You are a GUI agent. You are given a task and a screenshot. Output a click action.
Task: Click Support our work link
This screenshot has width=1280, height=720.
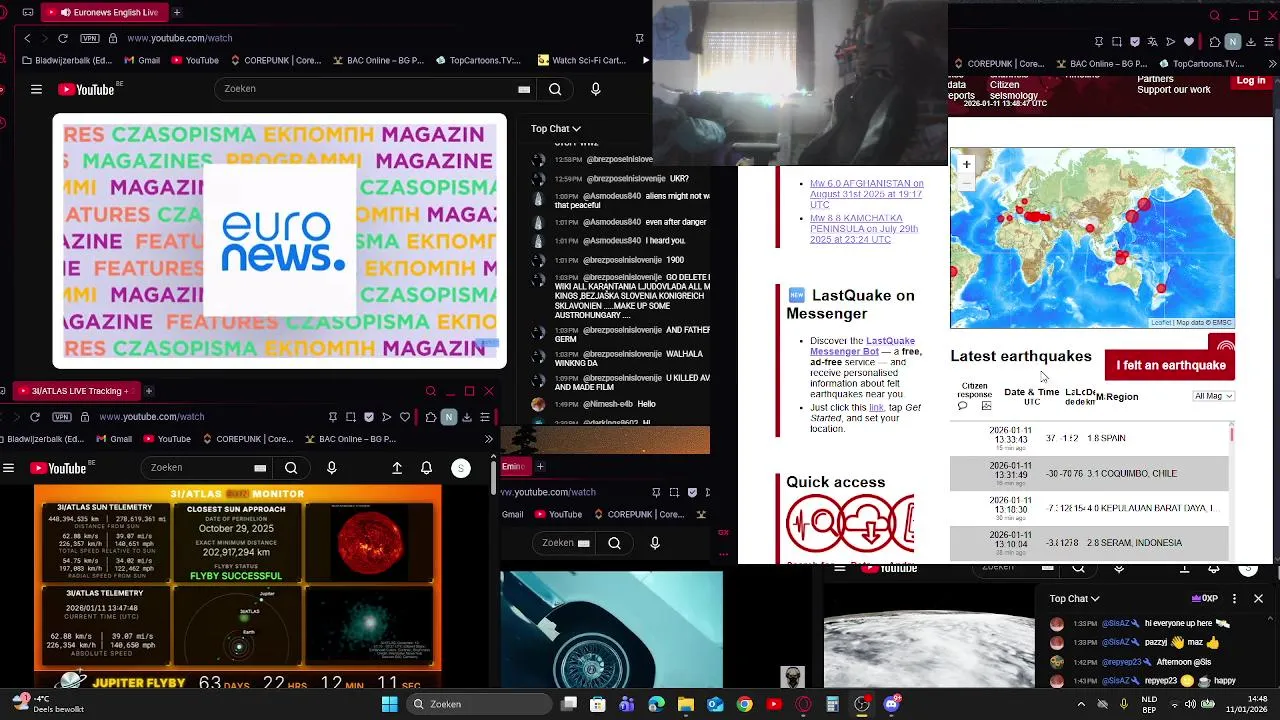coord(1174,90)
